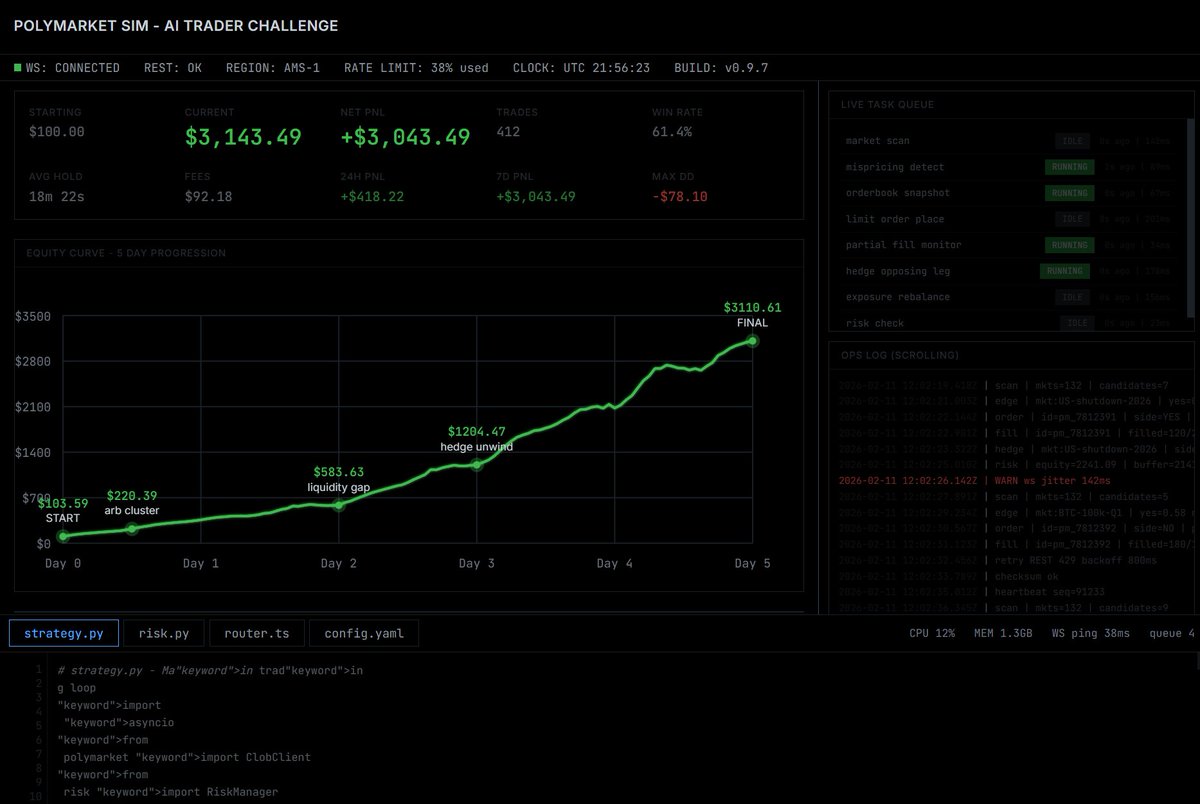Click the 'queue 4' status indicator
Image resolution: width=1200 pixels, height=804 pixels.
click(x=1172, y=633)
